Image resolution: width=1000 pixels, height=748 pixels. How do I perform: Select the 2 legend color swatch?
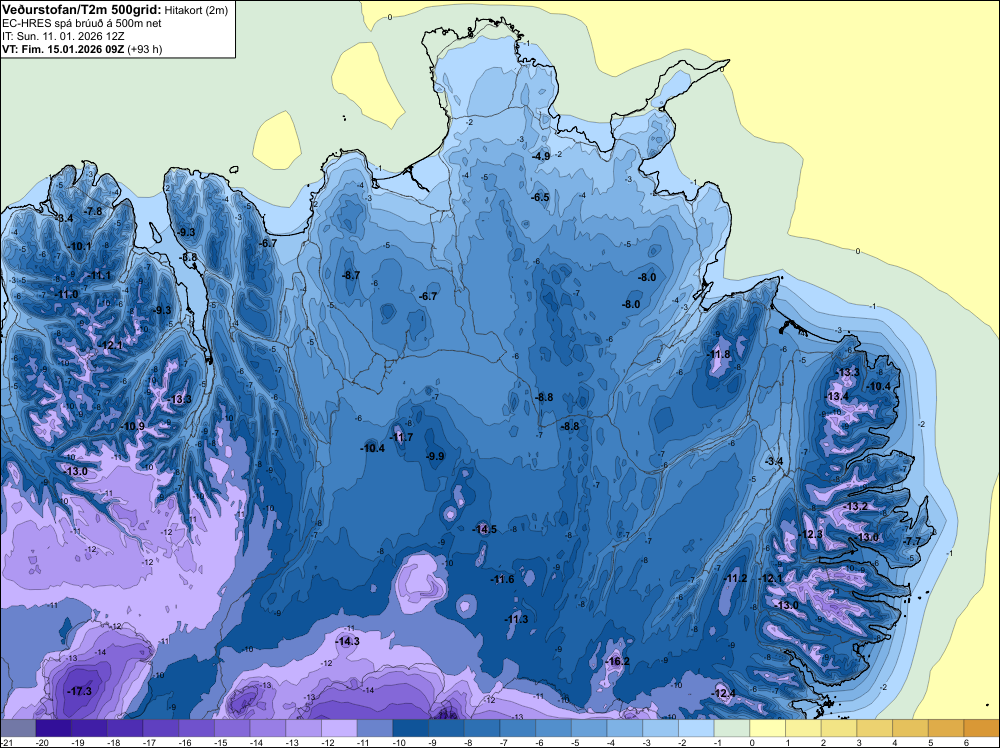839,728
